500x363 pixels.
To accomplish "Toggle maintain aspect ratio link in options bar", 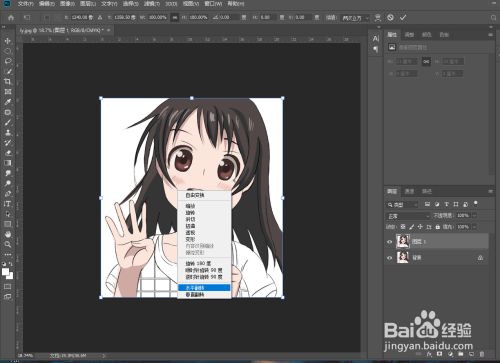I will pyautogui.click(x=175, y=17).
